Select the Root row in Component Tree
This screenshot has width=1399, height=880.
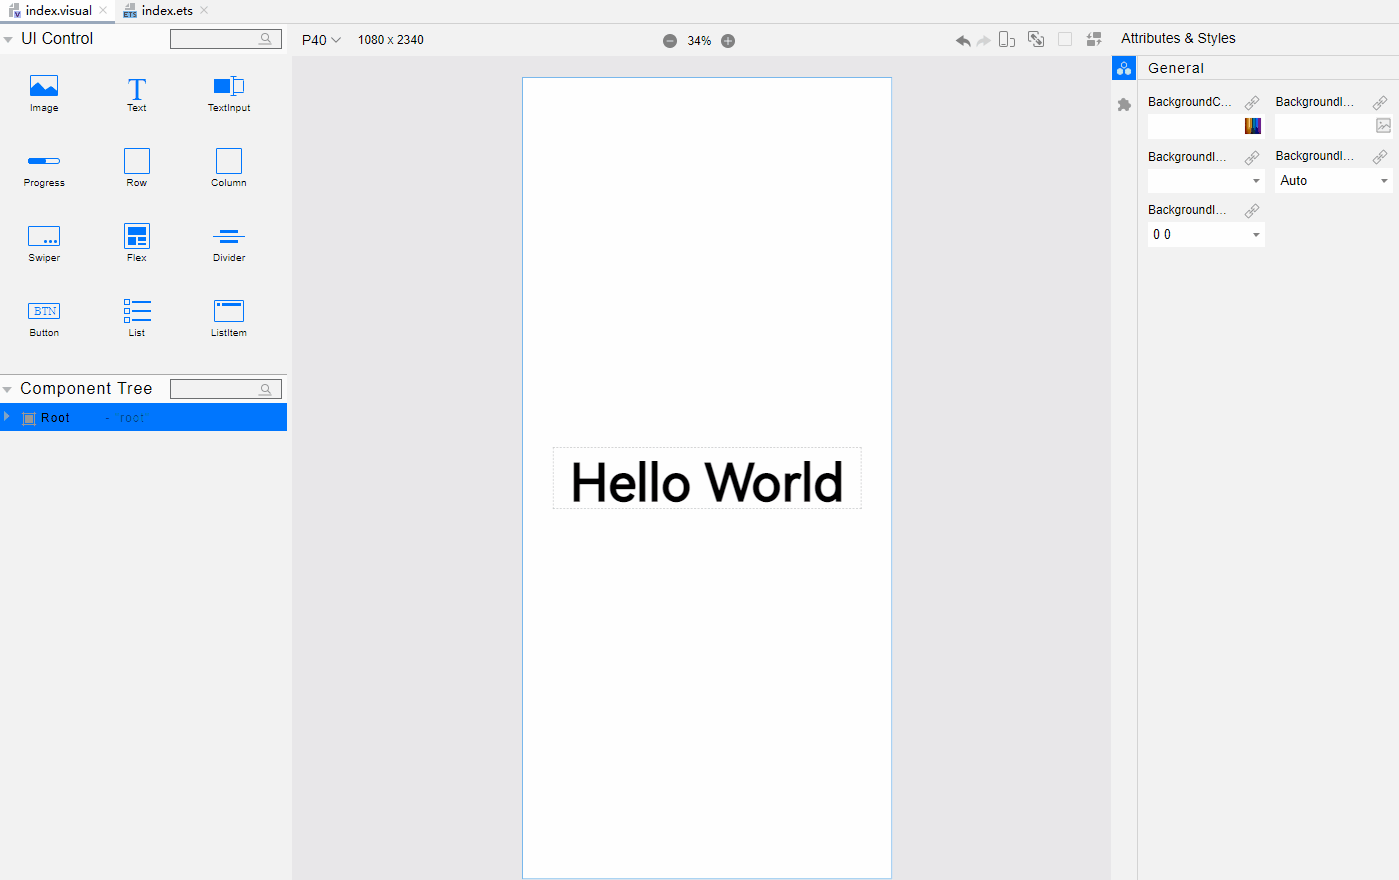(x=143, y=417)
